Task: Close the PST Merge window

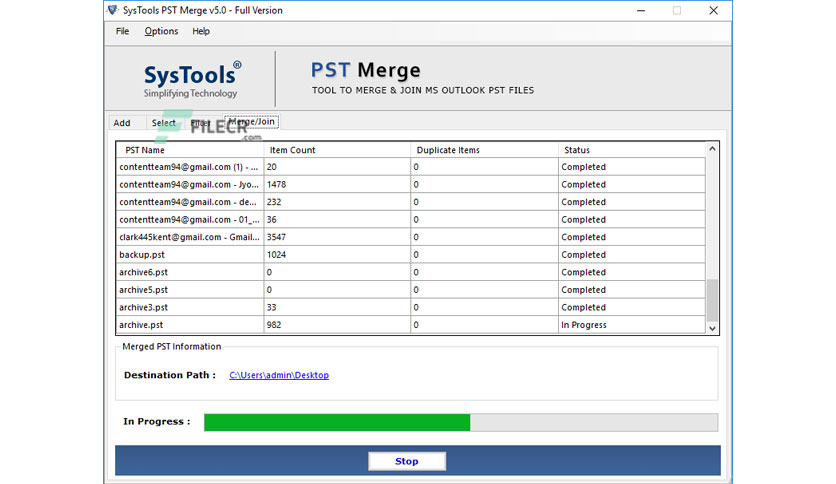Action: (x=713, y=10)
